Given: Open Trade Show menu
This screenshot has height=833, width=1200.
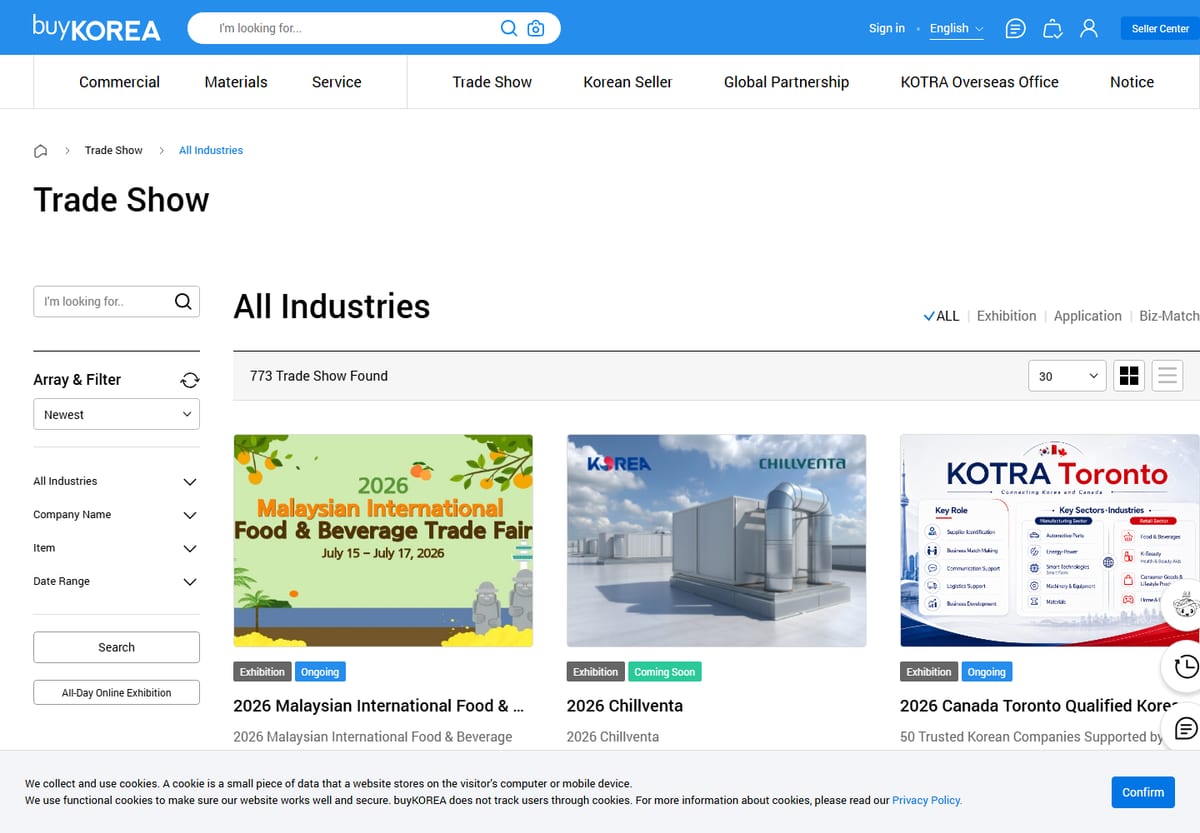Looking at the screenshot, I should point(492,82).
